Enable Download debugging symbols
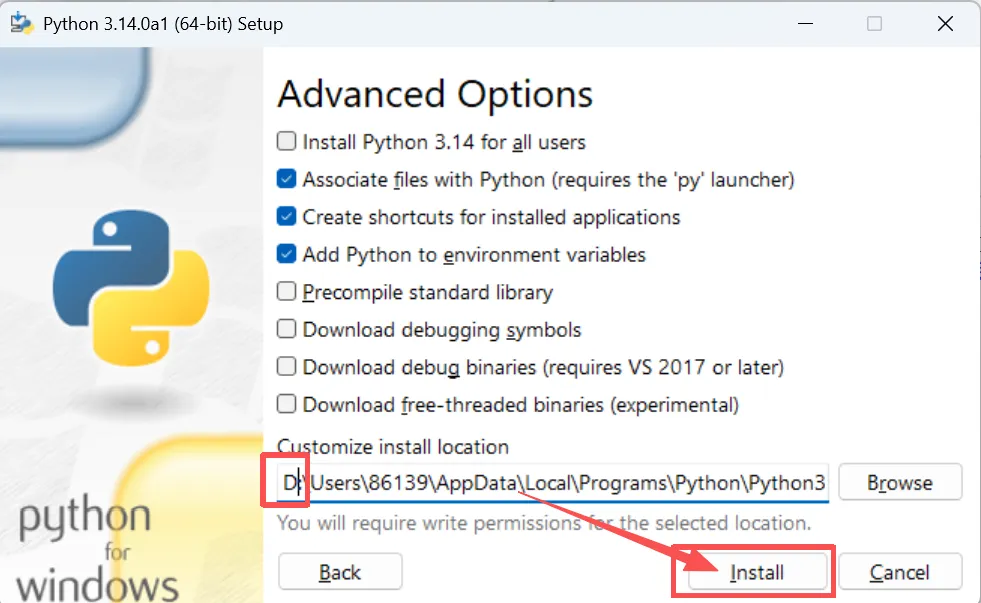981x603 pixels. (x=286, y=329)
